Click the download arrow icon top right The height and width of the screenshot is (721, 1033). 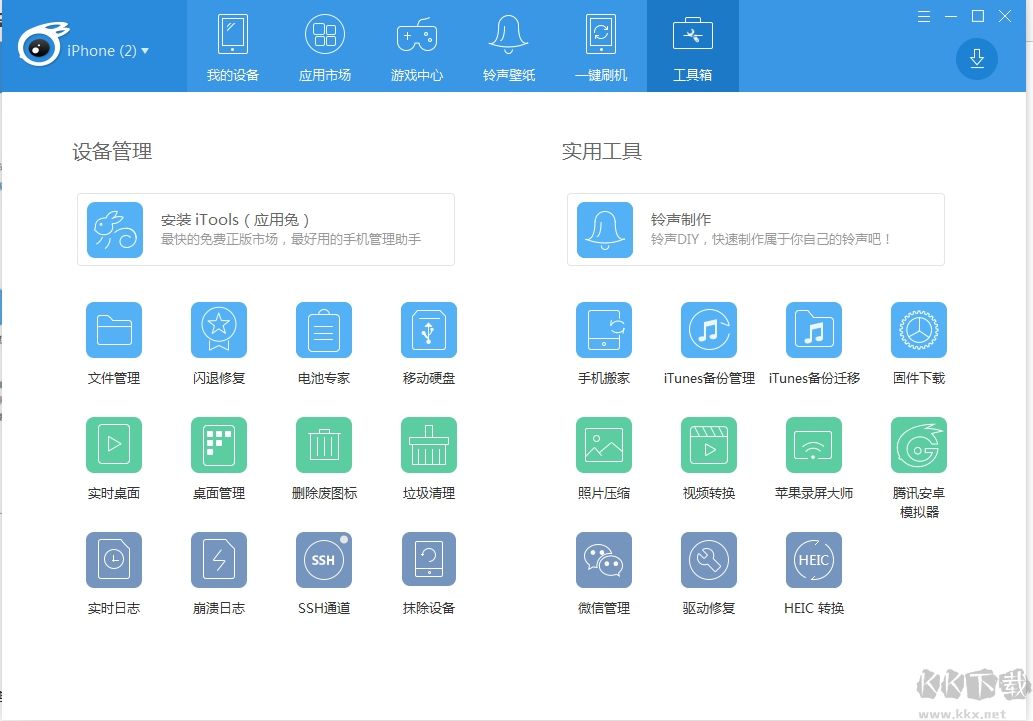[976, 59]
